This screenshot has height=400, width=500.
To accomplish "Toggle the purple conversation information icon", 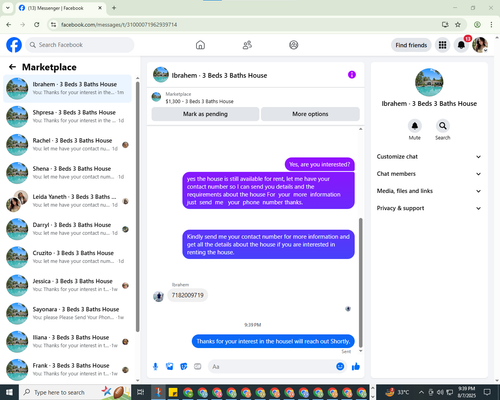I will pyautogui.click(x=352, y=75).
